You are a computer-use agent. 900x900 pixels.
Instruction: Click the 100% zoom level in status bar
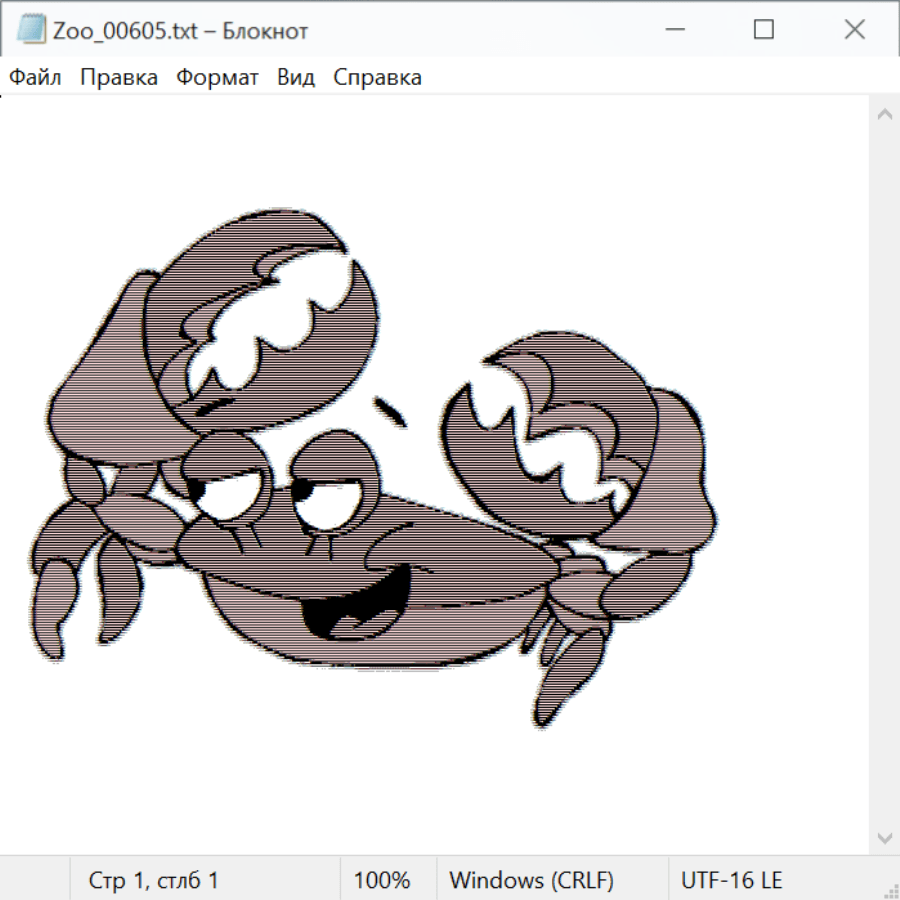click(382, 881)
